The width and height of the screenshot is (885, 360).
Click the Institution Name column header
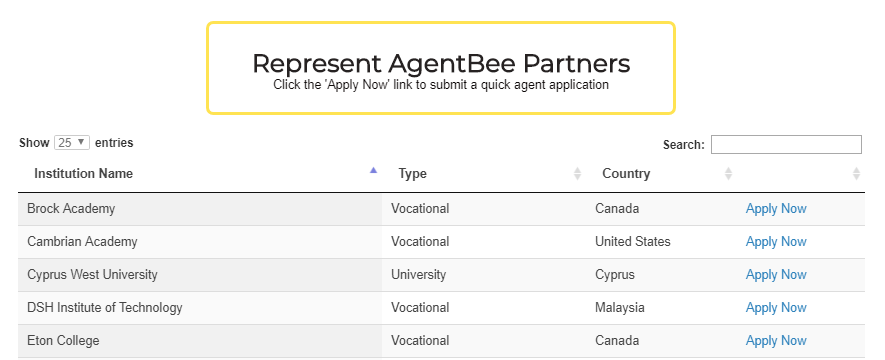click(x=84, y=174)
